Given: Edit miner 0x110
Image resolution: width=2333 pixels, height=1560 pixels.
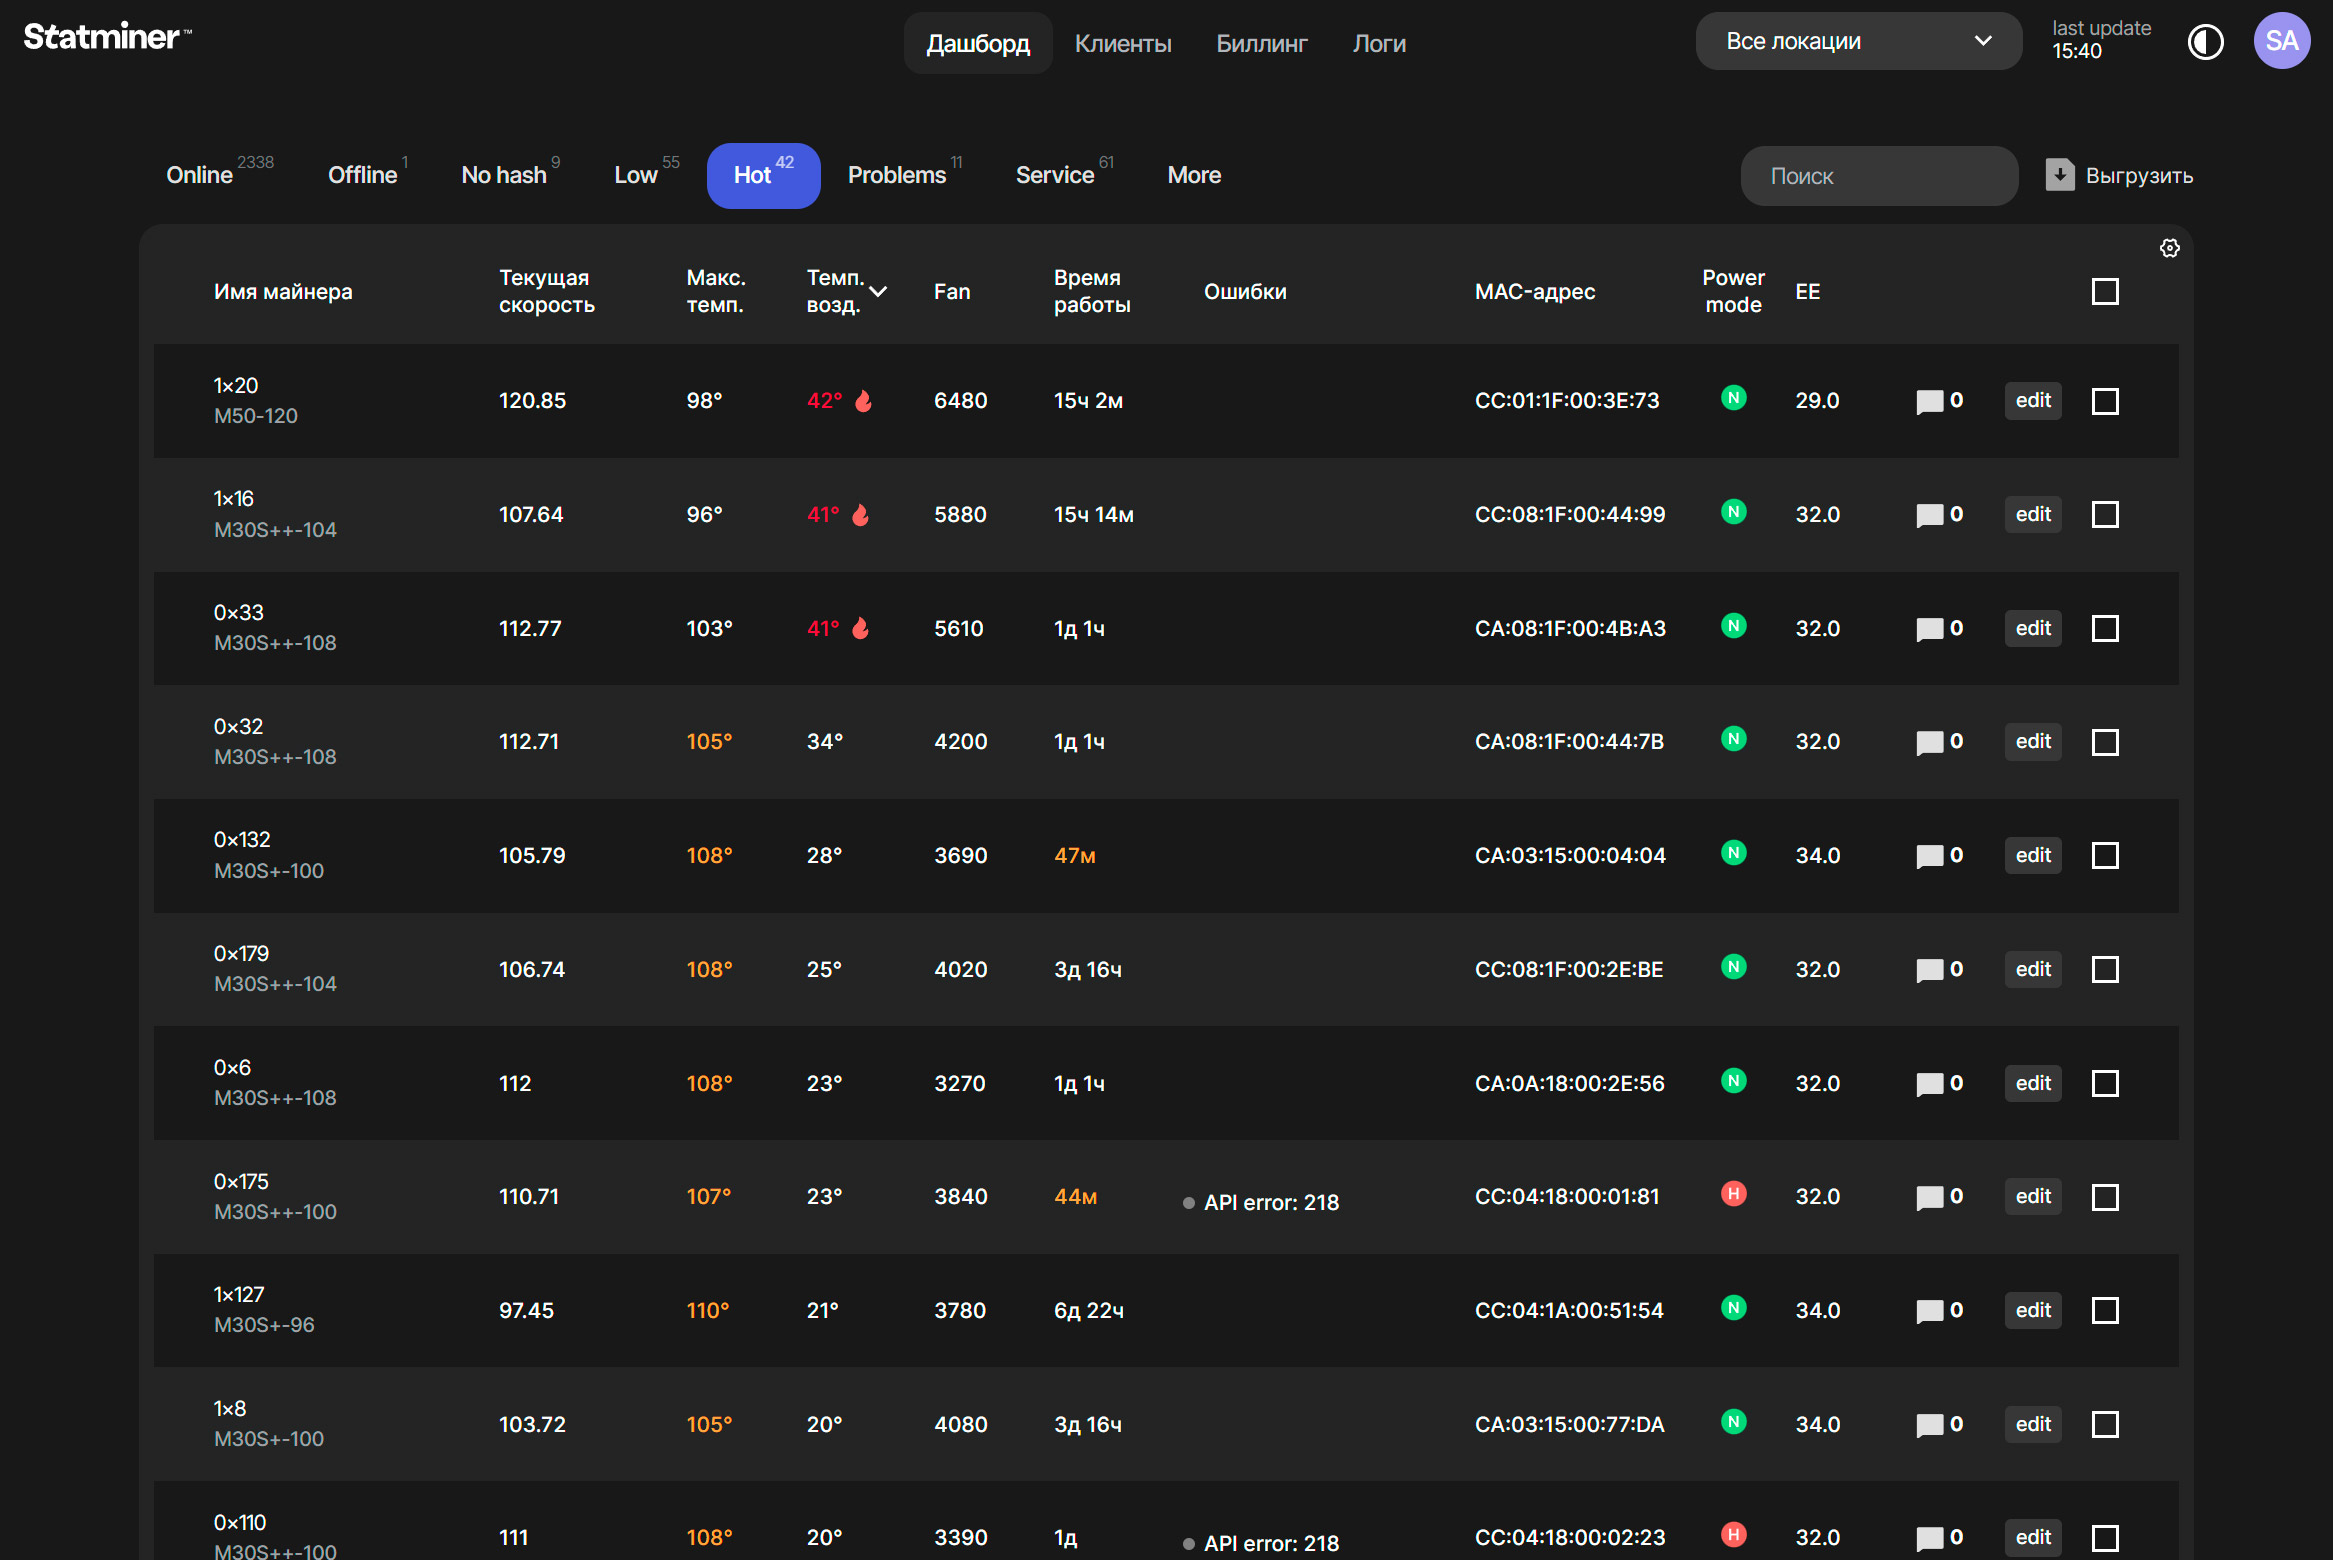Looking at the screenshot, I should point(2033,1538).
